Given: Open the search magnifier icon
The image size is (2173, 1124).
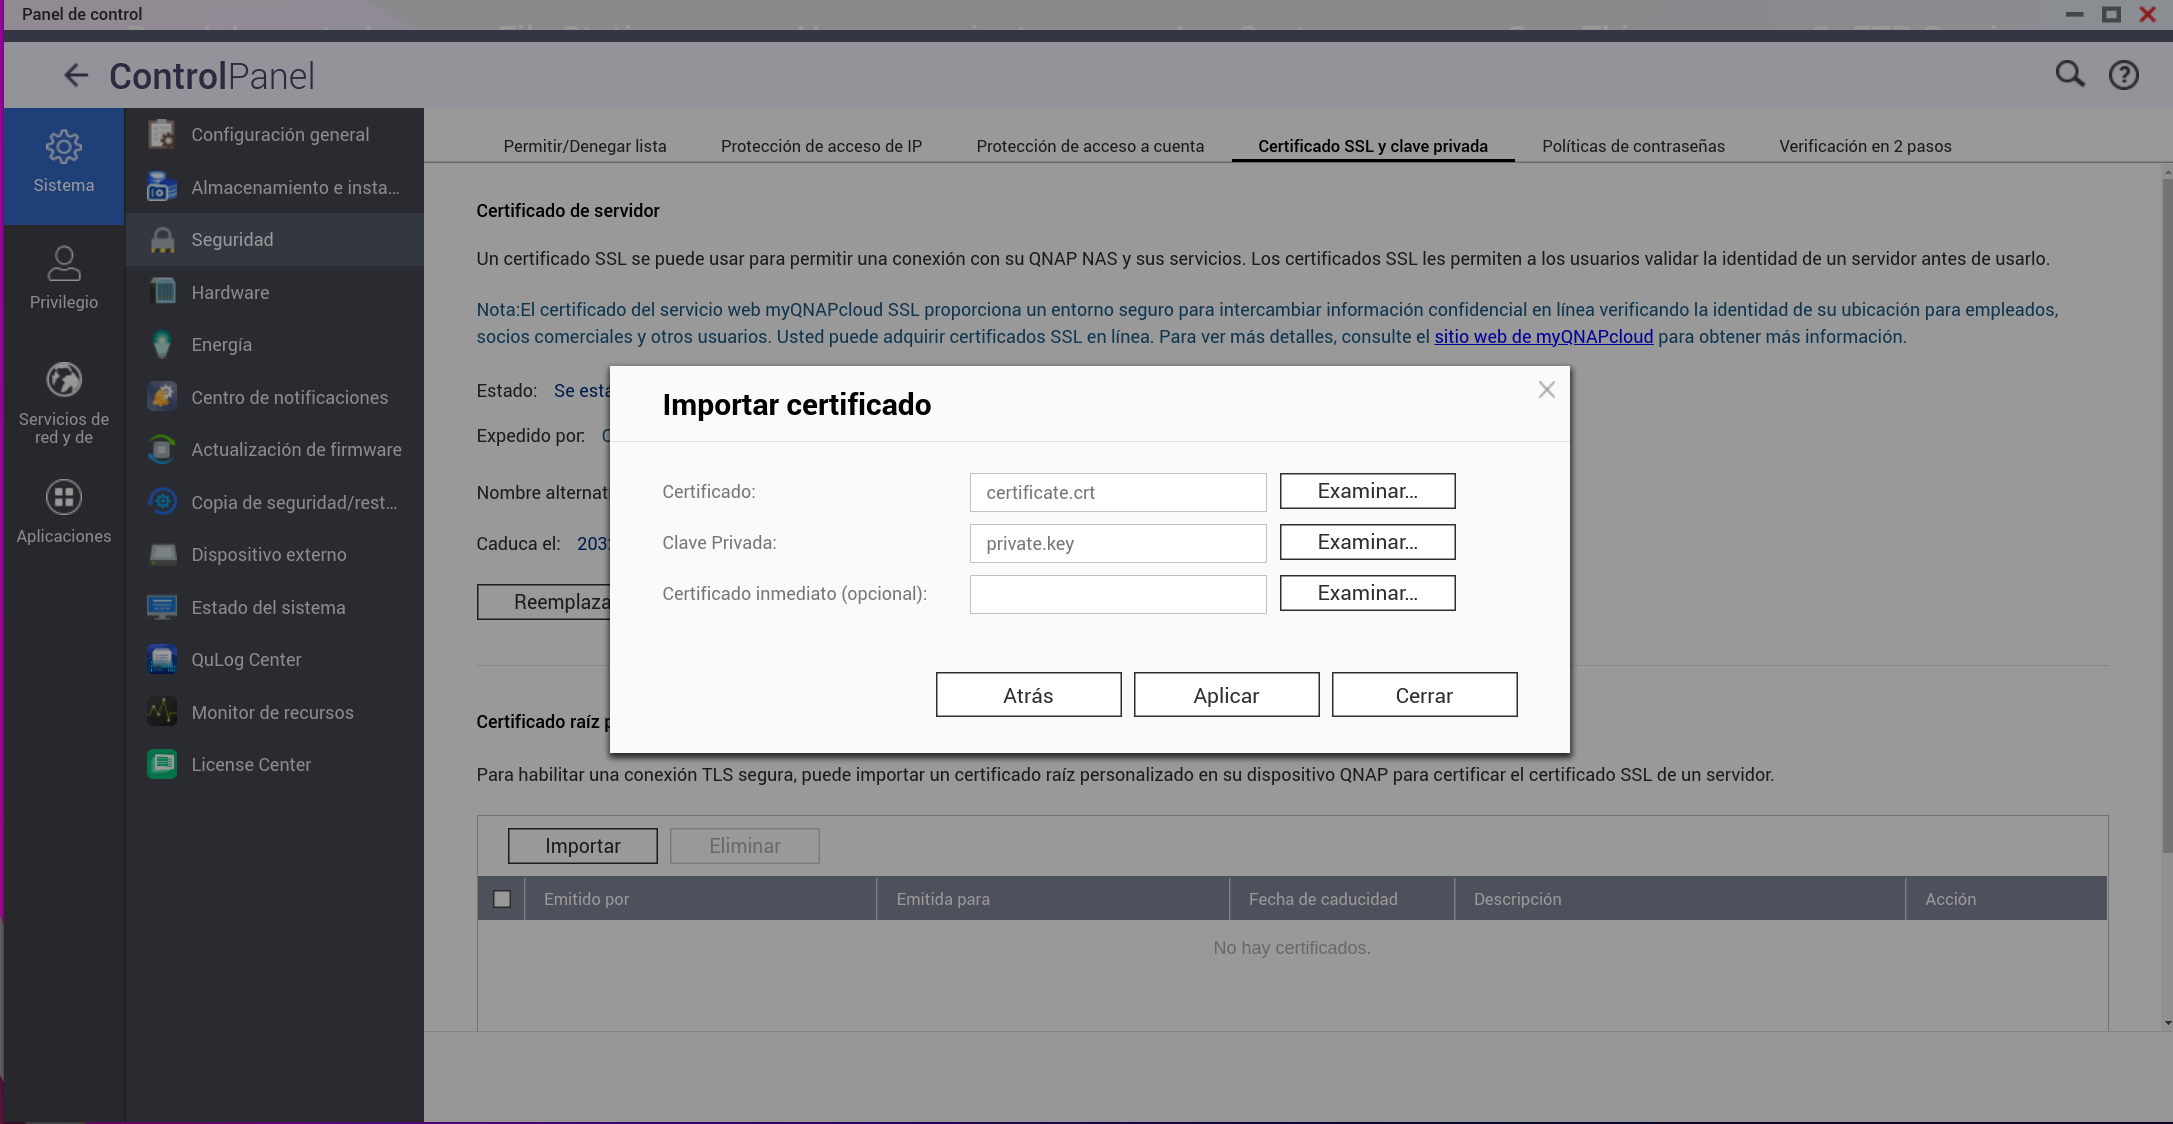Looking at the screenshot, I should [2069, 74].
